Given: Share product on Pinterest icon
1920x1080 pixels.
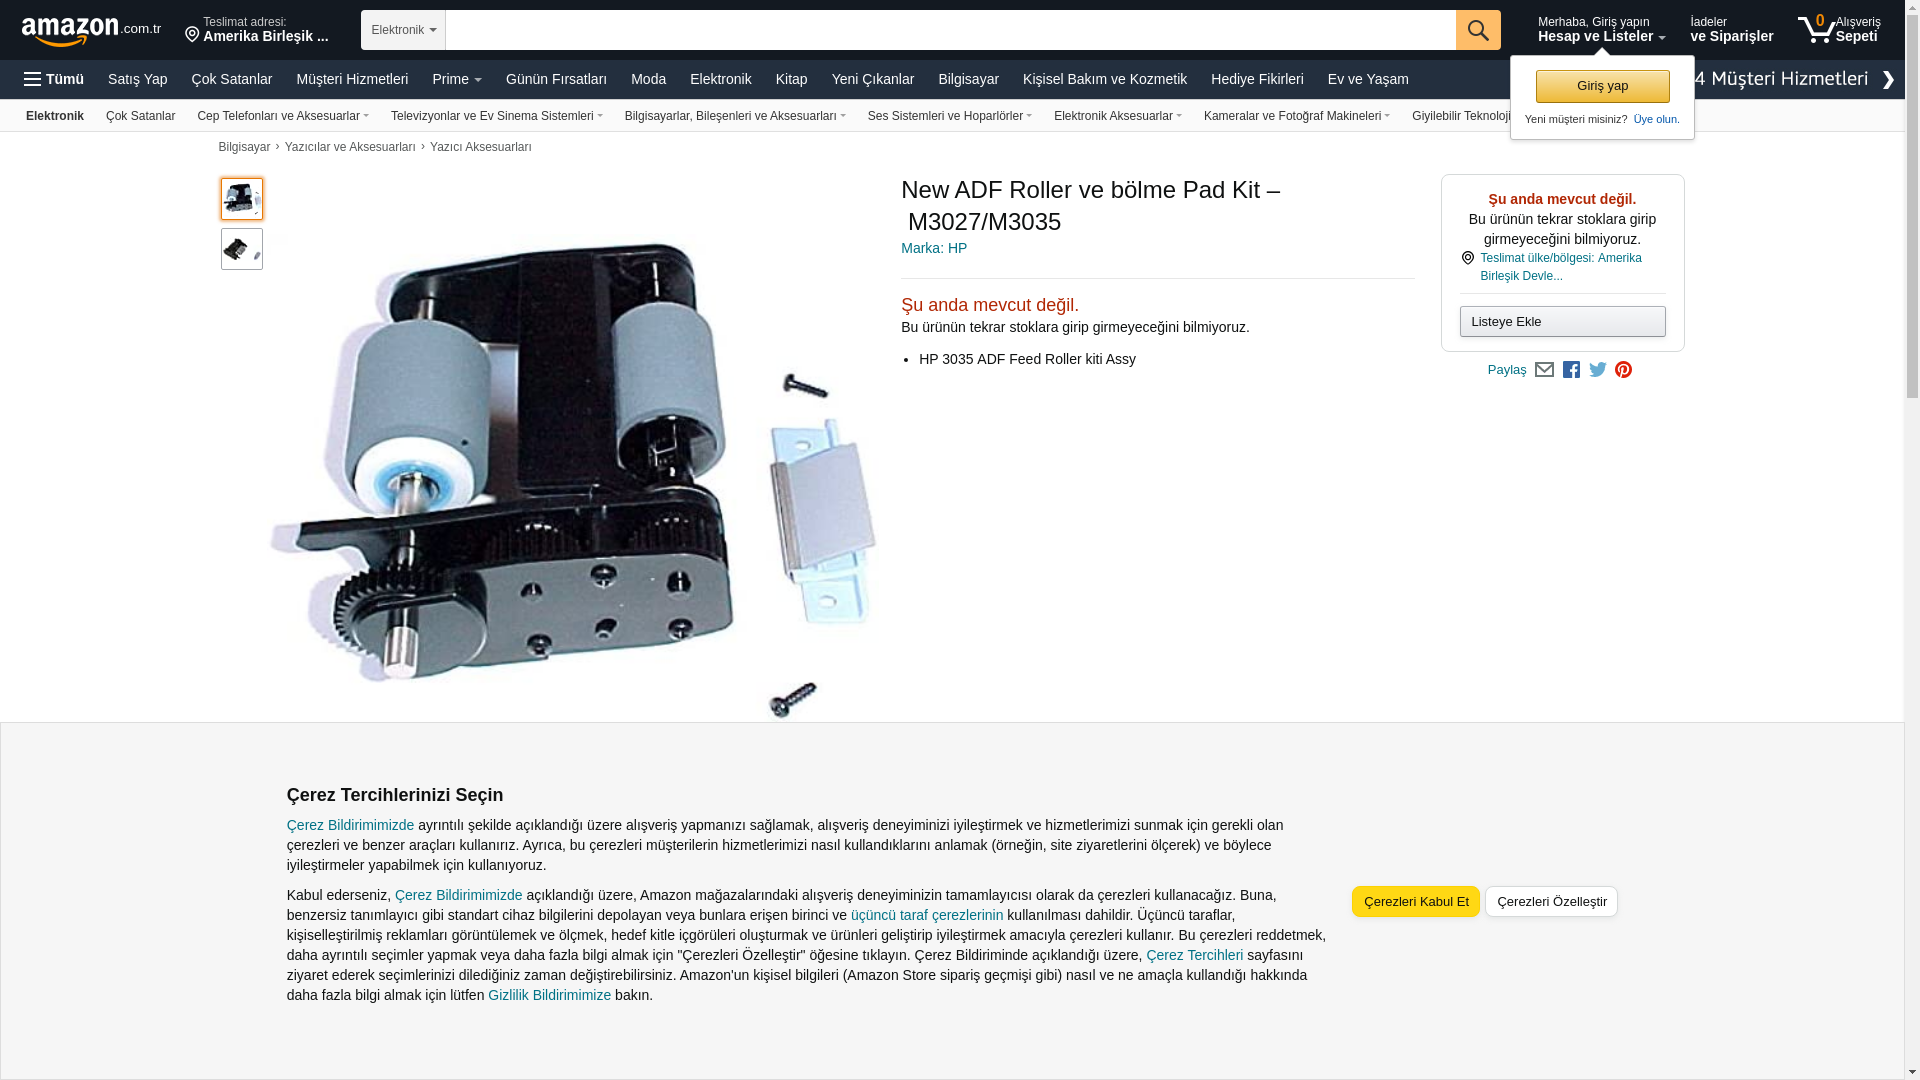Looking at the screenshot, I should tap(1623, 370).
